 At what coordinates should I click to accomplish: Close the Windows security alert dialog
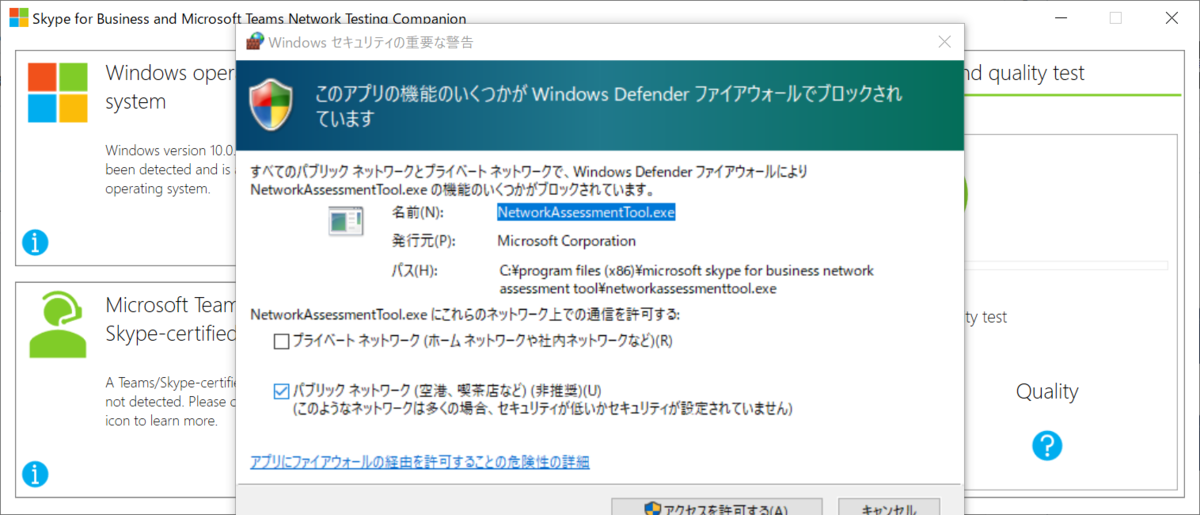tap(944, 42)
